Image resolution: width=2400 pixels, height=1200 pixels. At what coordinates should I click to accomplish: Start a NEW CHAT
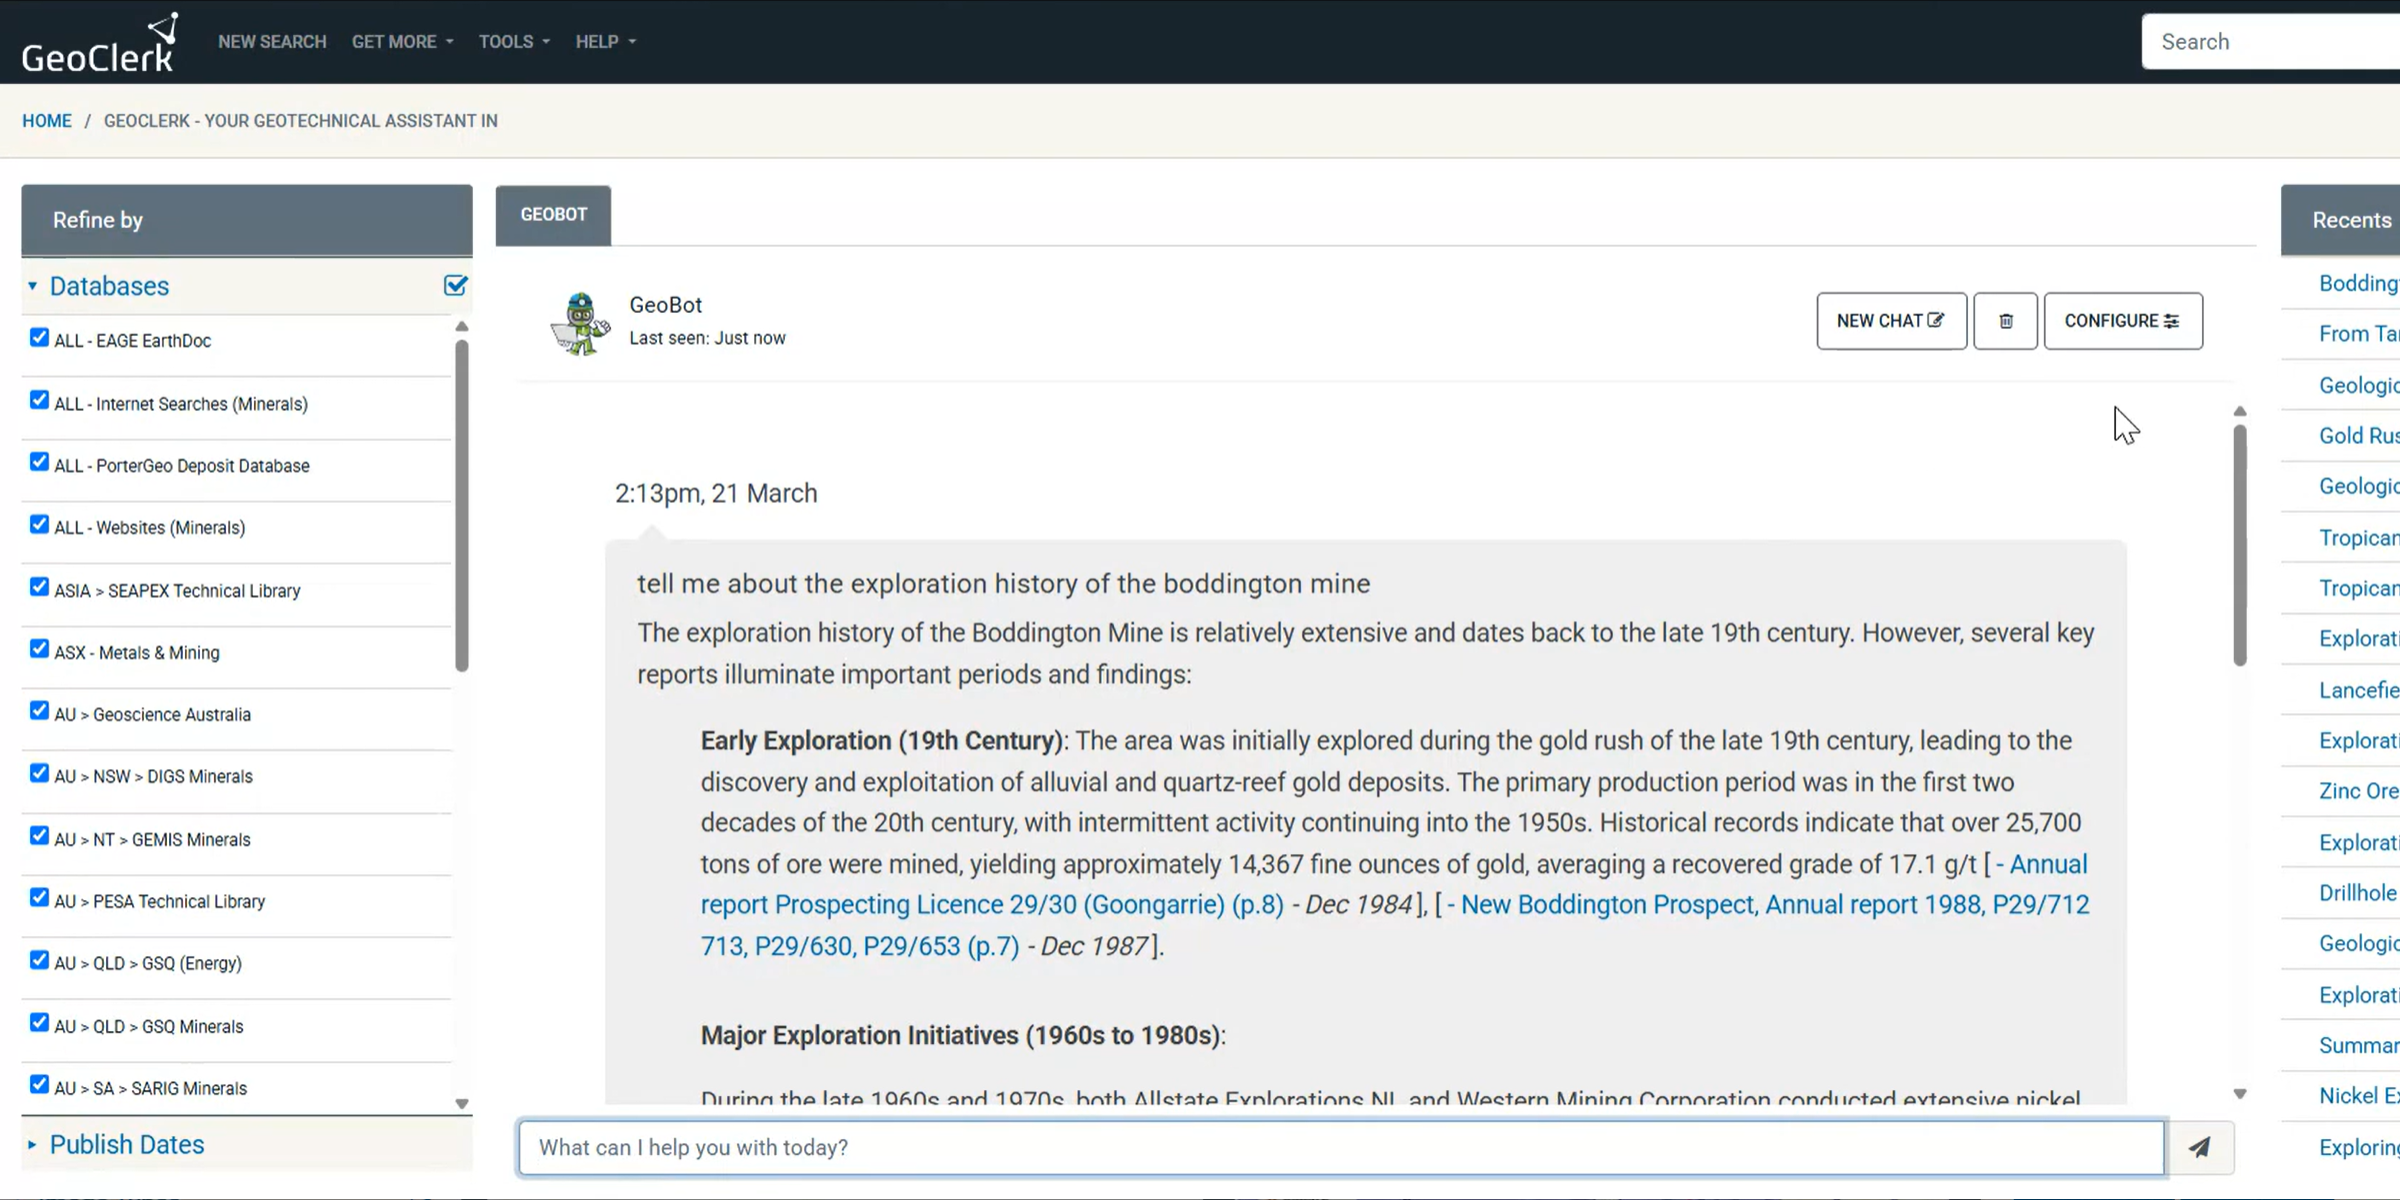(x=1891, y=321)
